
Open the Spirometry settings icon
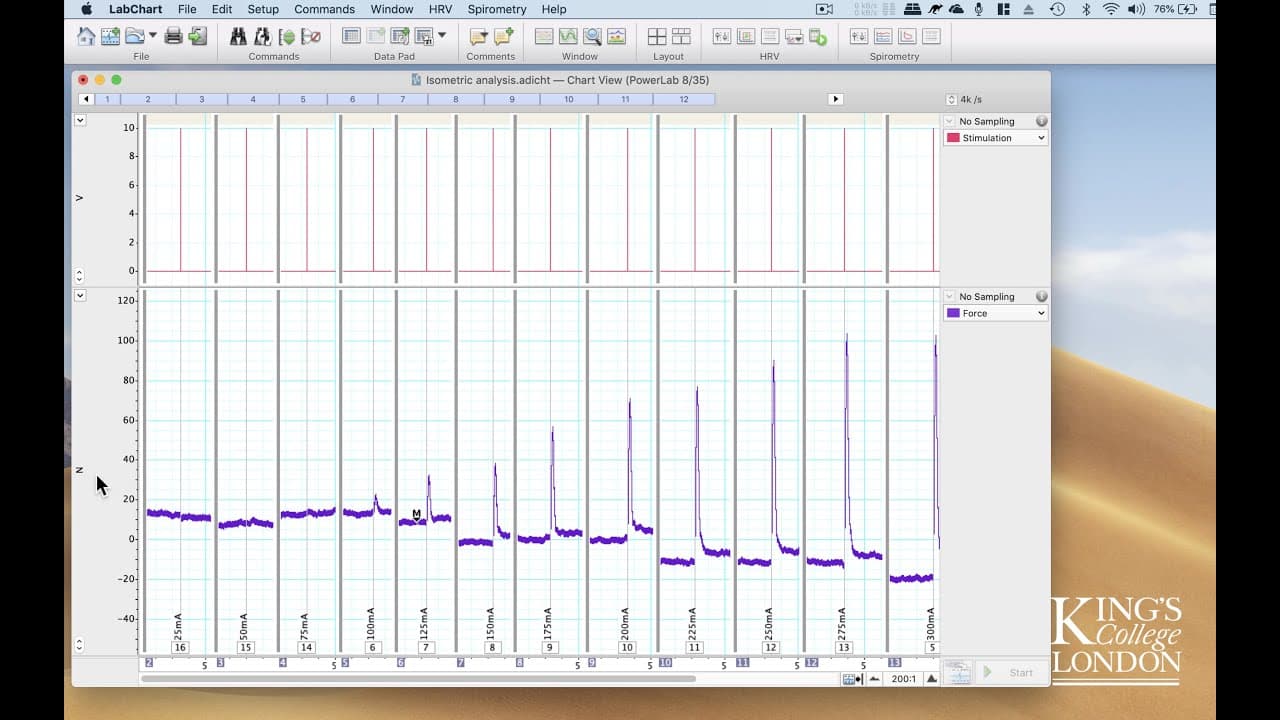pos(859,37)
